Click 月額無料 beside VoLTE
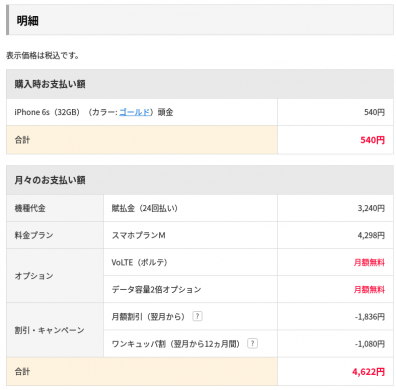 (369, 263)
